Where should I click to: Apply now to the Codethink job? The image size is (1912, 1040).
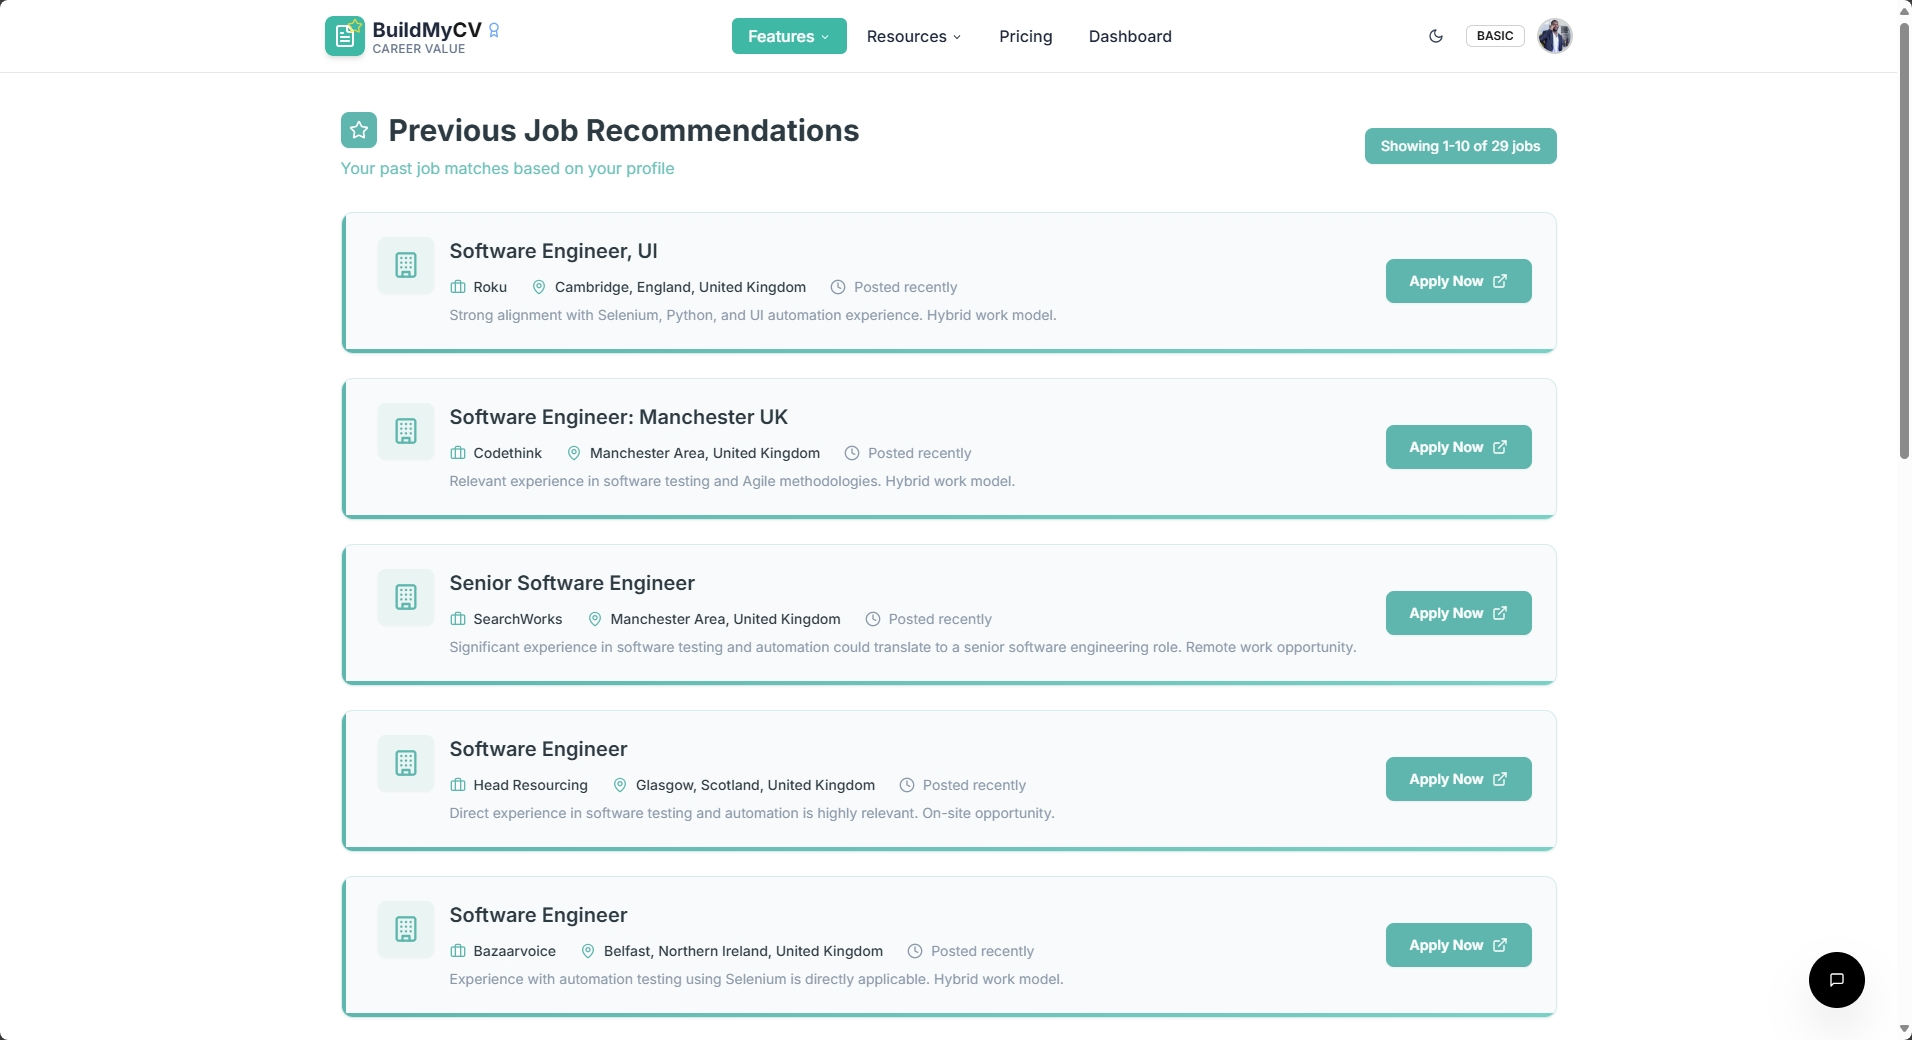point(1458,447)
